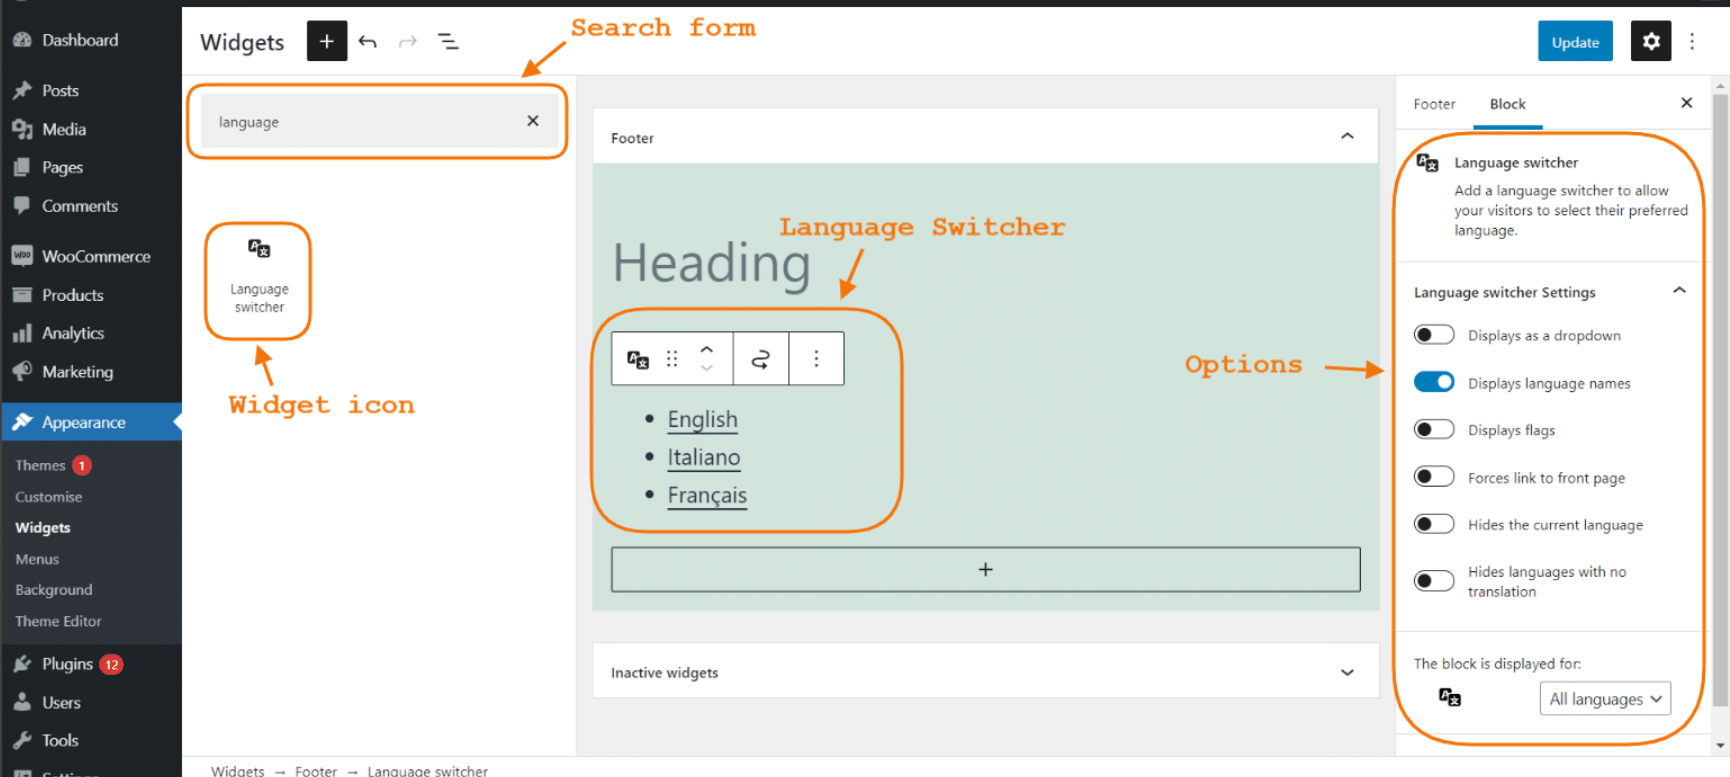
Task: Add a block with the plus appender
Action: (985, 569)
